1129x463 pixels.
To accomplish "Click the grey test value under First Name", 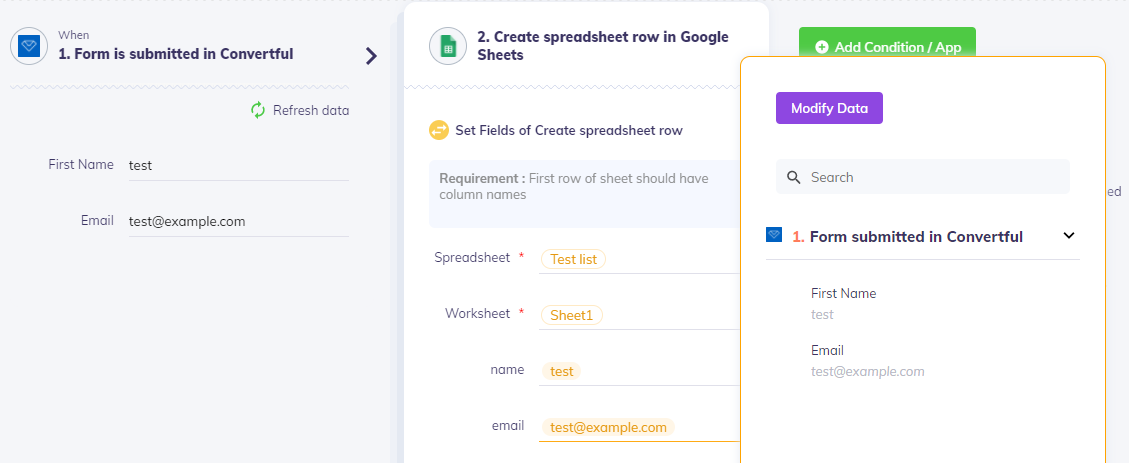I will click(x=822, y=315).
